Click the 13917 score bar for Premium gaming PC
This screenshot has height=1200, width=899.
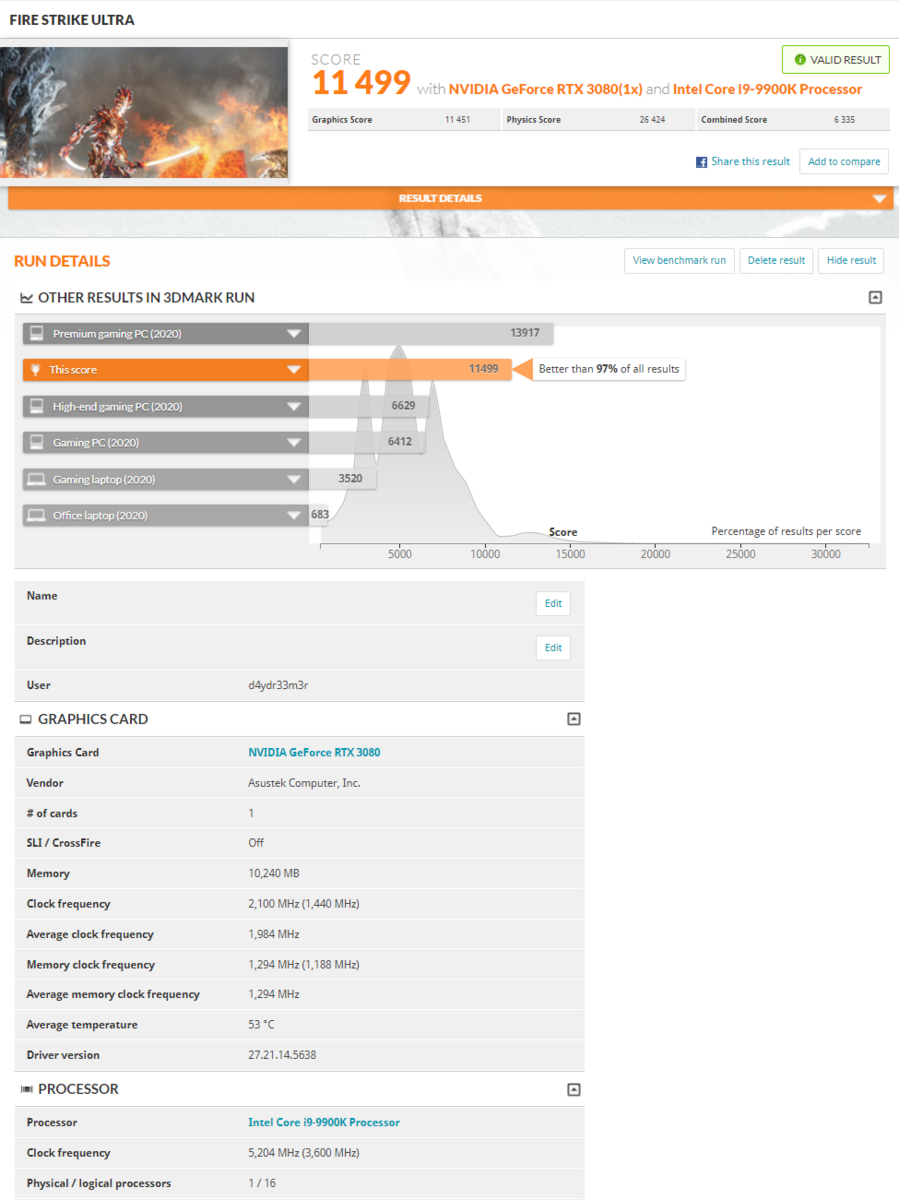(431, 334)
